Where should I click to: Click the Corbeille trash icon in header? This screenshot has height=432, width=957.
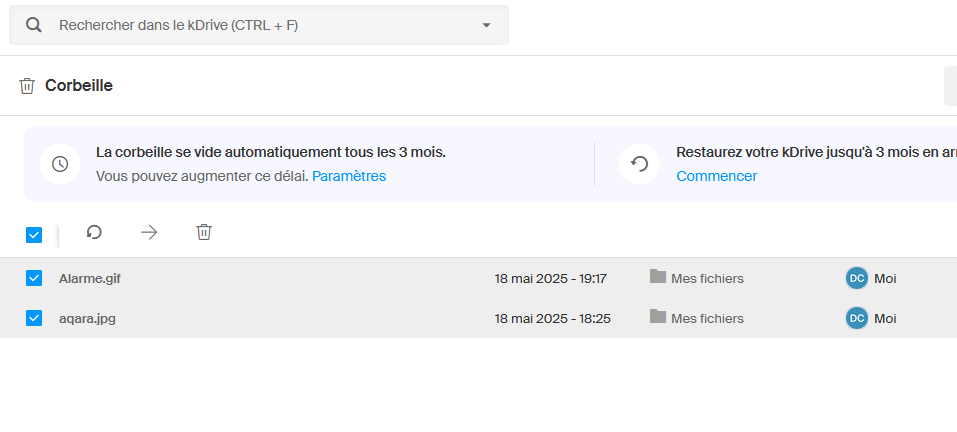tap(27, 86)
